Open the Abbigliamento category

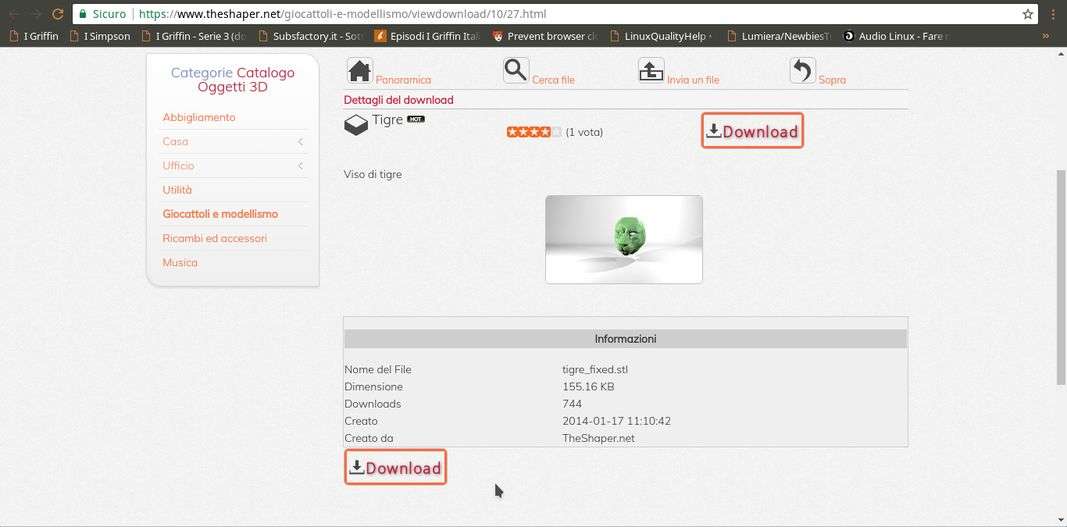(199, 117)
